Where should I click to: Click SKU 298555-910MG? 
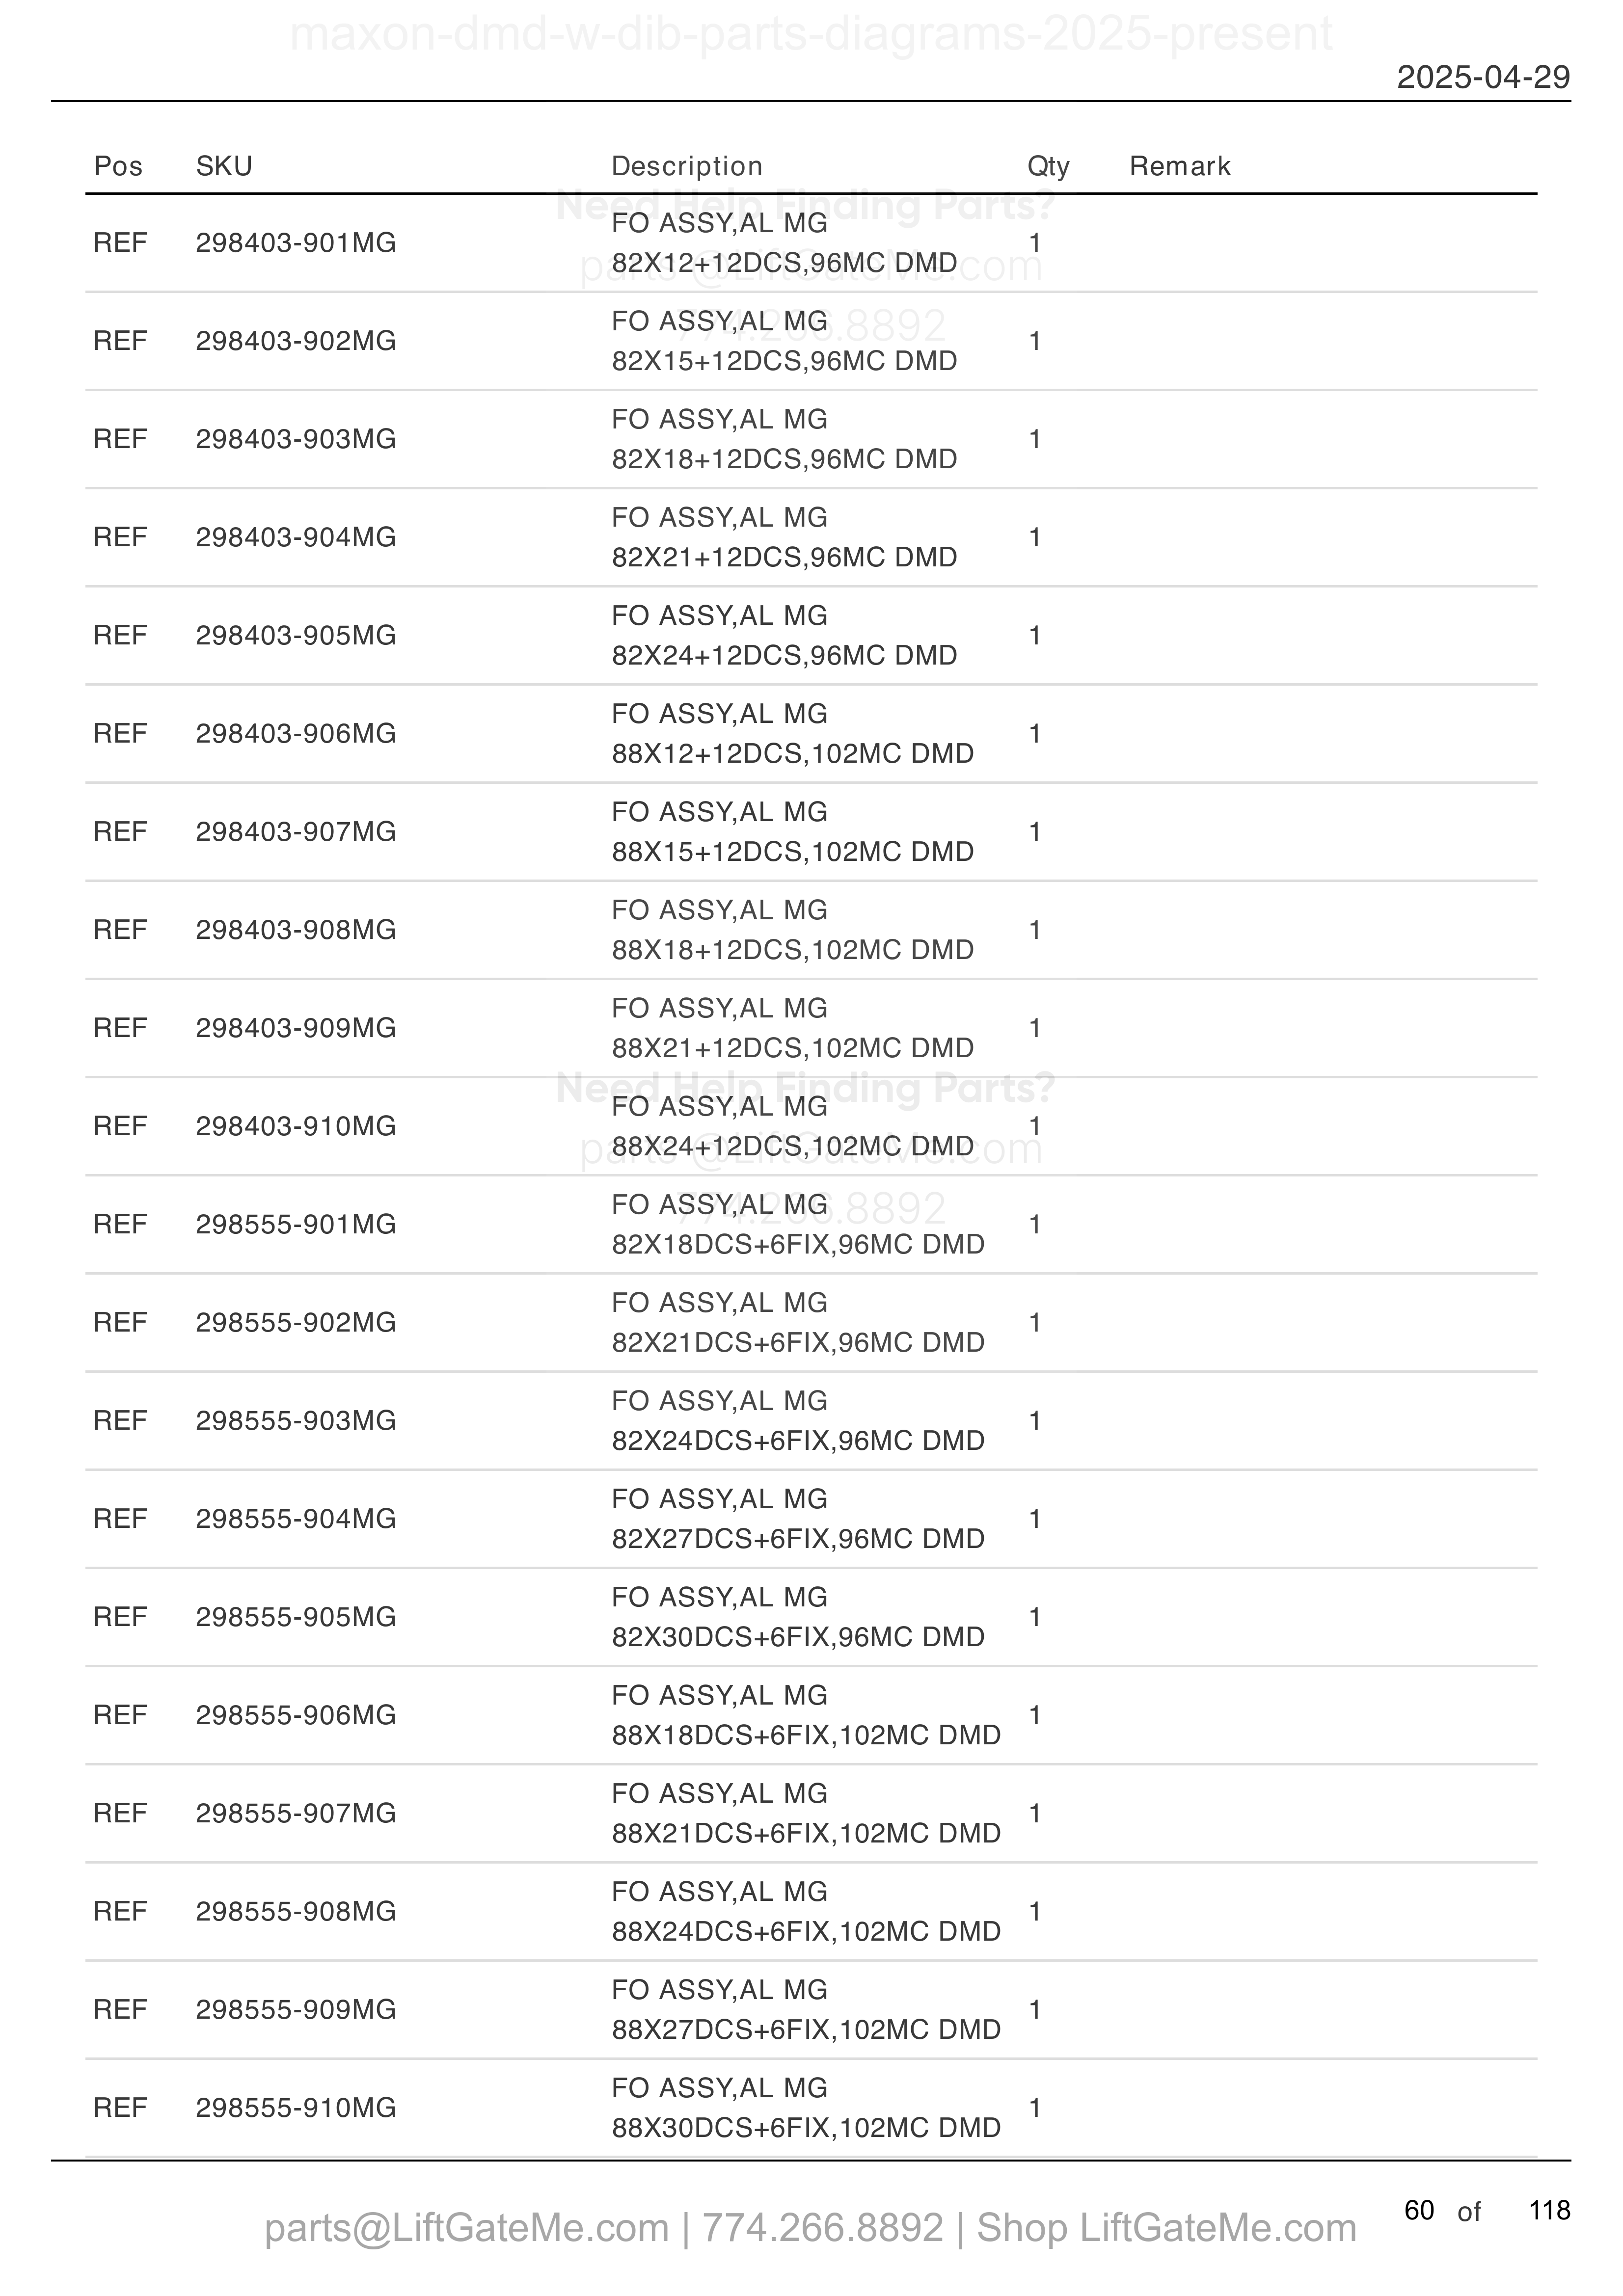pyautogui.click(x=296, y=2107)
